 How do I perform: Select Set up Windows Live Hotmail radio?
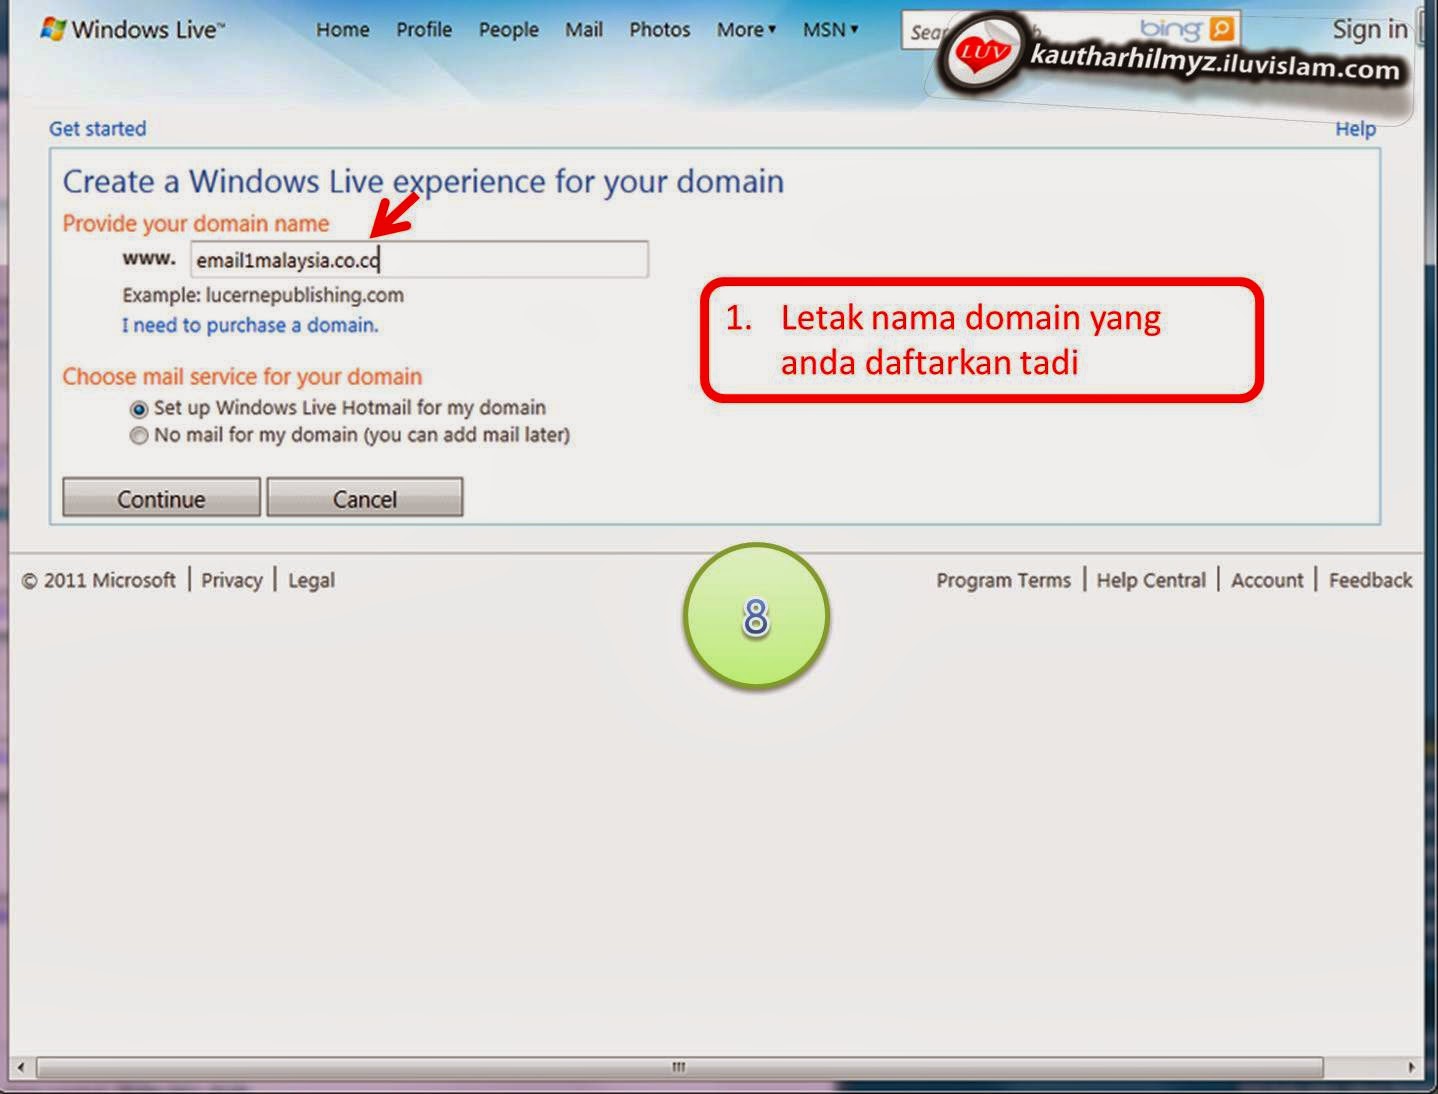(139, 409)
